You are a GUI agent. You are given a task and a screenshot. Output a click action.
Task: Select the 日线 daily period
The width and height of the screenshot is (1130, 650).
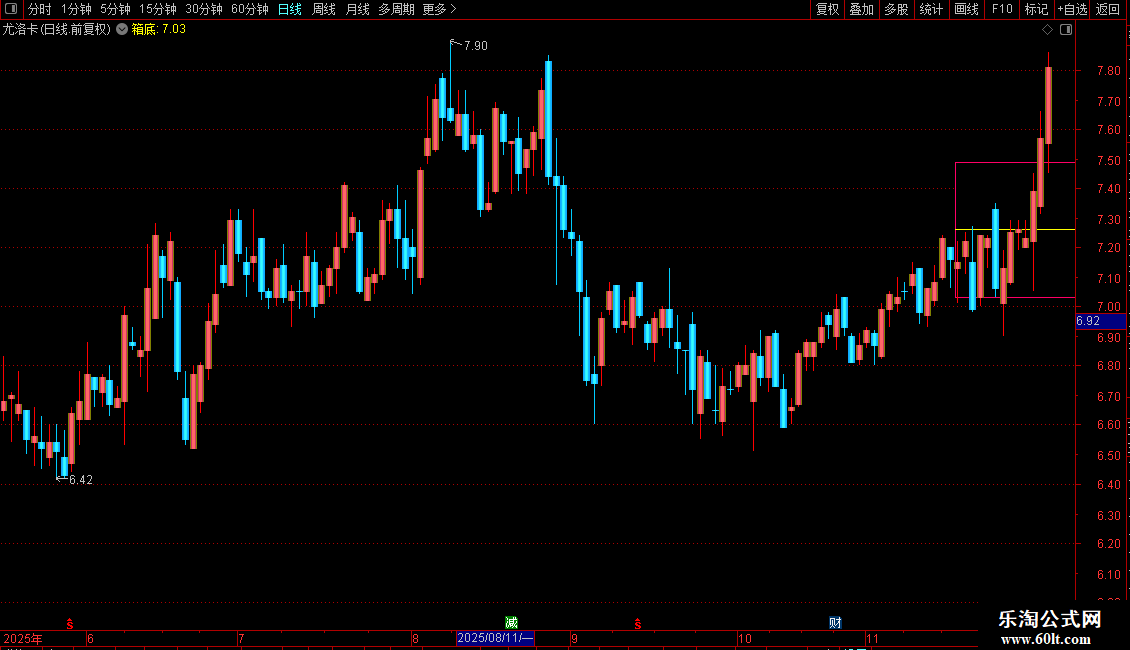tap(290, 9)
